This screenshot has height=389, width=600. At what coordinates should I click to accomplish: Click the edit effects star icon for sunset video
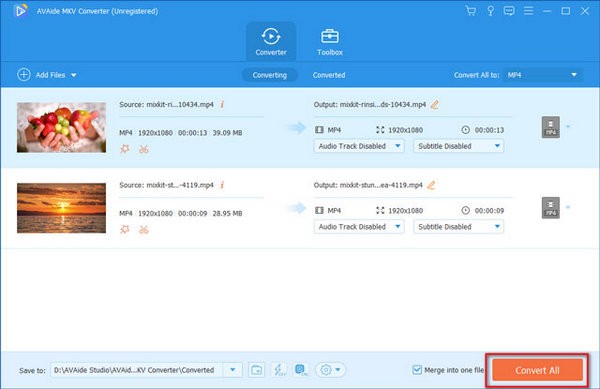pyautogui.click(x=125, y=229)
